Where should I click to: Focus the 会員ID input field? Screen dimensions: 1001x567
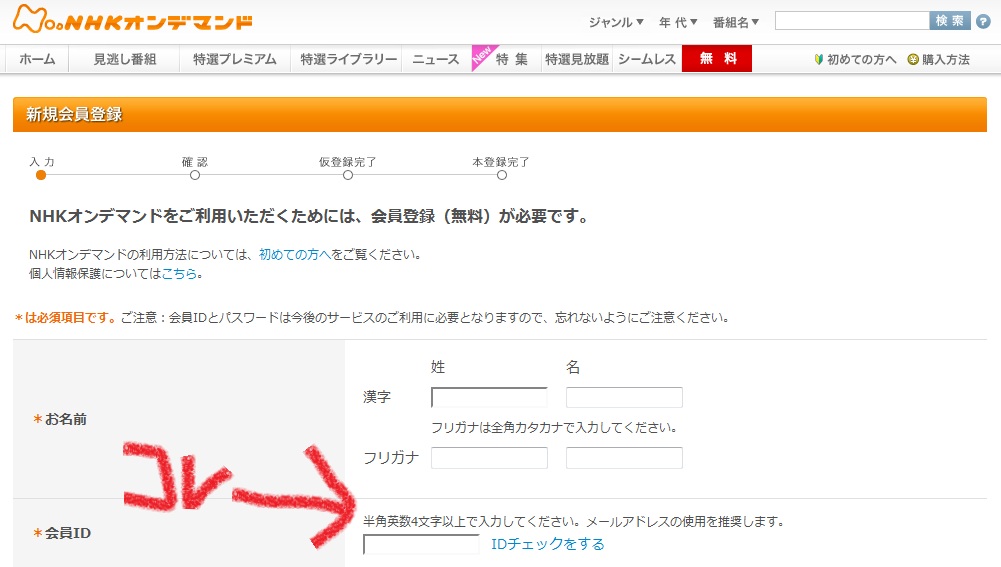pyautogui.click(x=421, y=544)
